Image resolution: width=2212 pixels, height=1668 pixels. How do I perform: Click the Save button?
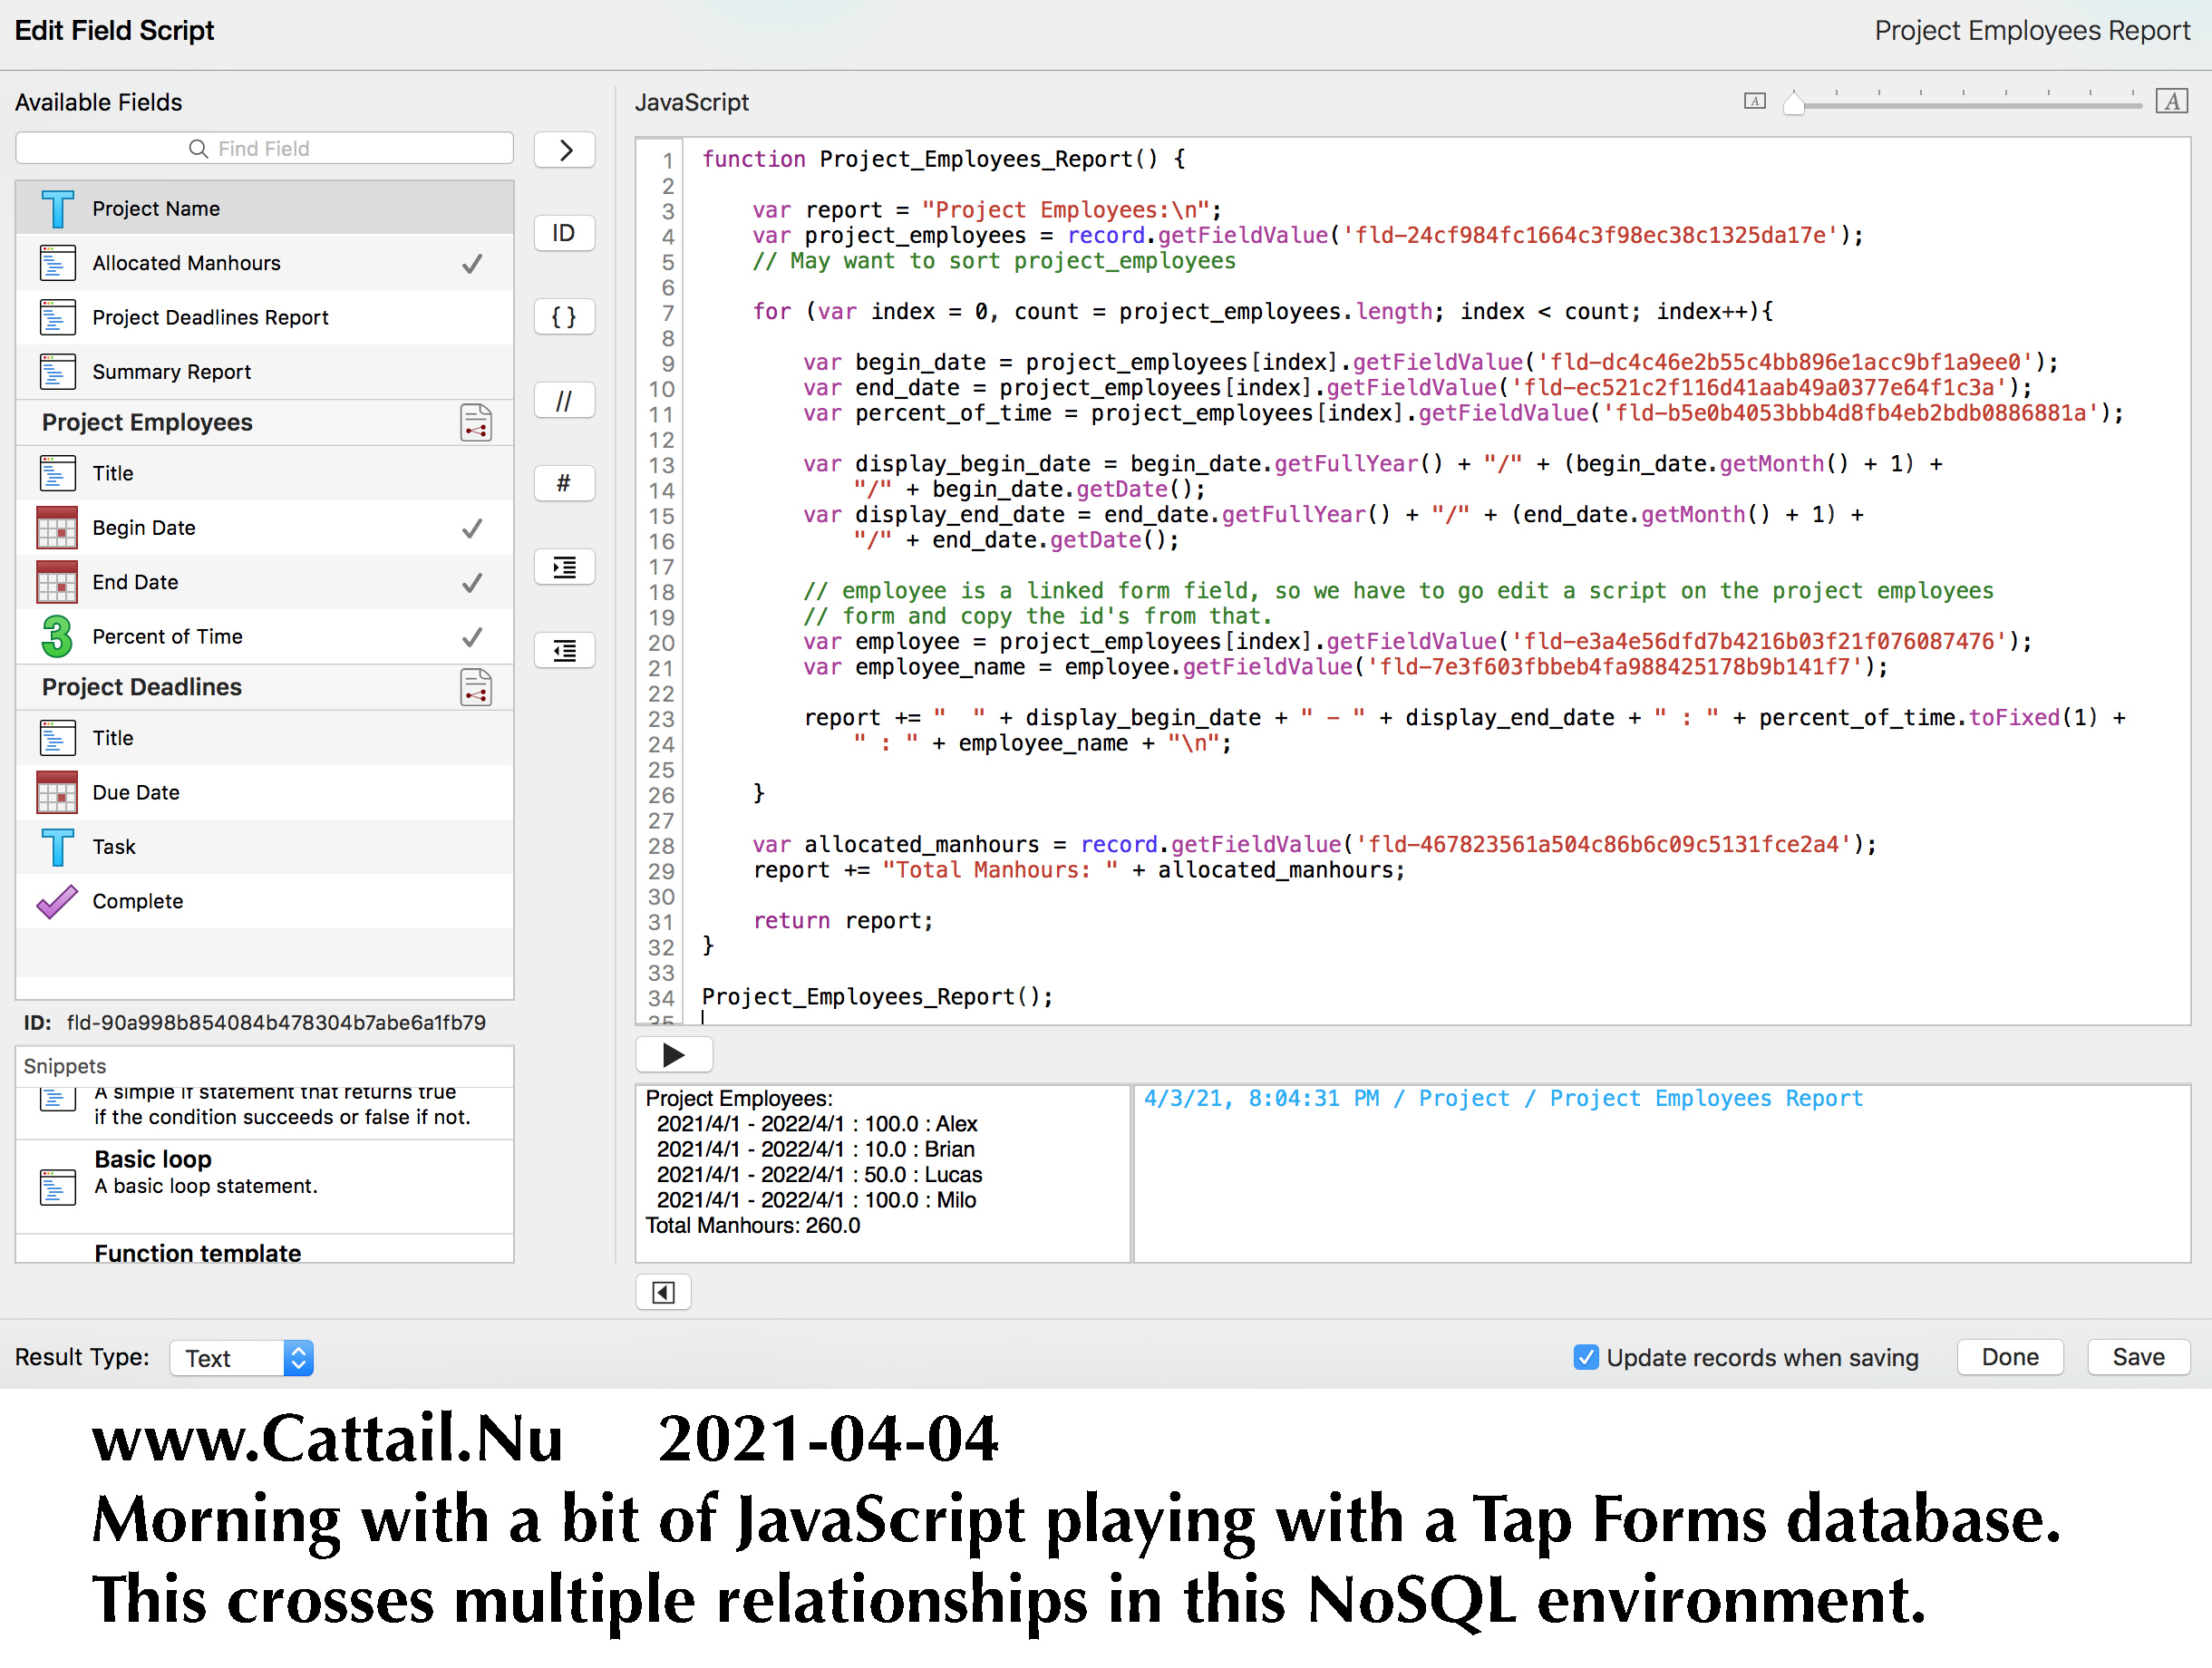tap(2138, 1357)
